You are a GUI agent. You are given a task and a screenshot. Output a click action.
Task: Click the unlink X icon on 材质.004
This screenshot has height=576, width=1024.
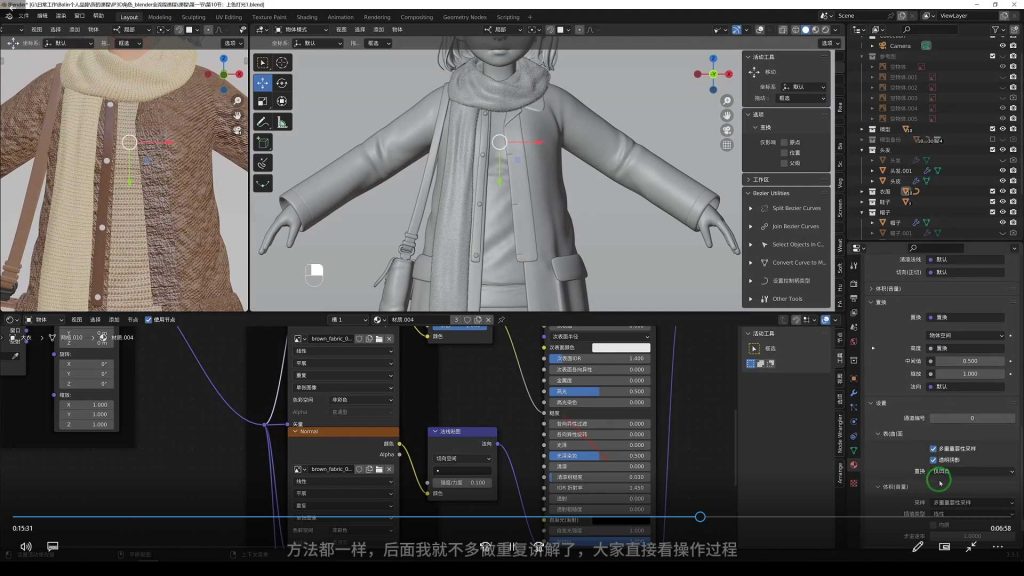click(x=488, y=319)
